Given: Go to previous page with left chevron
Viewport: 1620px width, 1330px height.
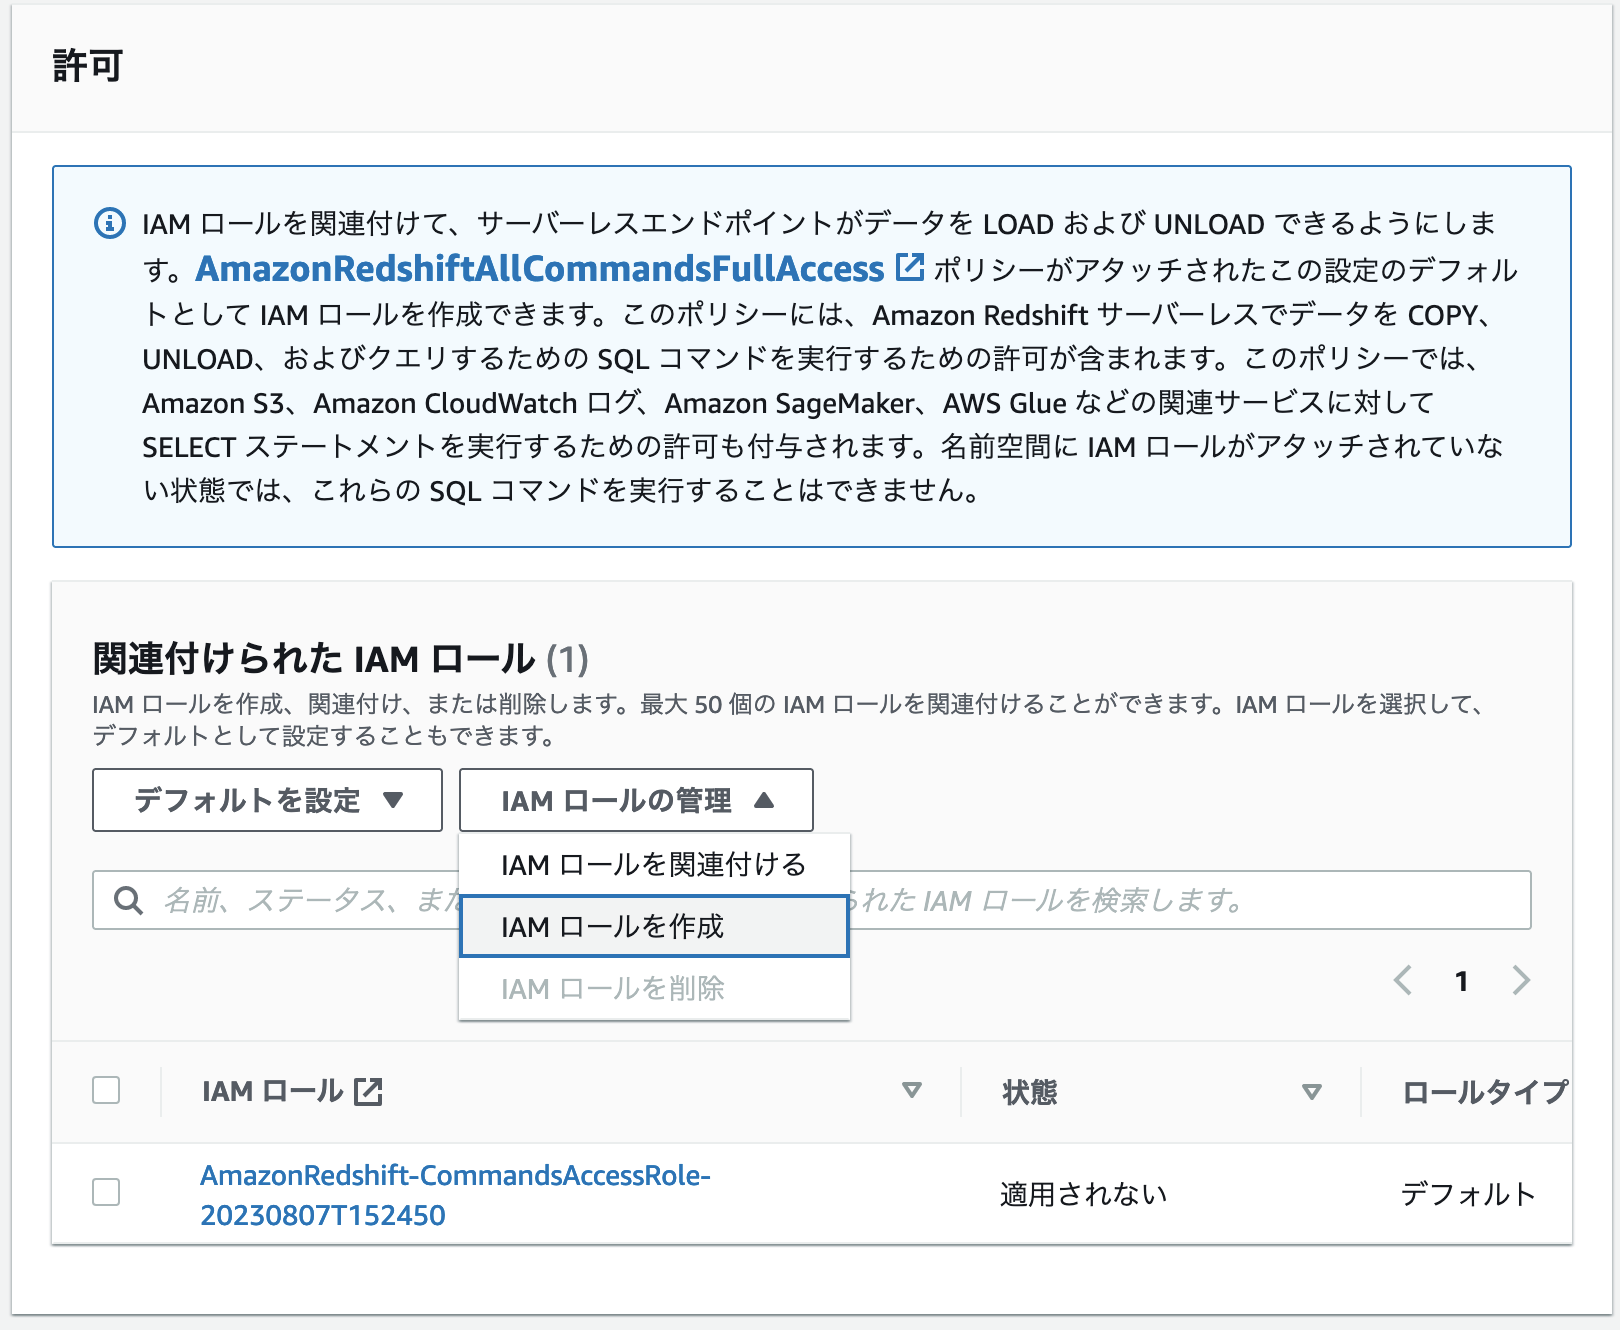Looking at the screenshot, I should coord(1403,980).
